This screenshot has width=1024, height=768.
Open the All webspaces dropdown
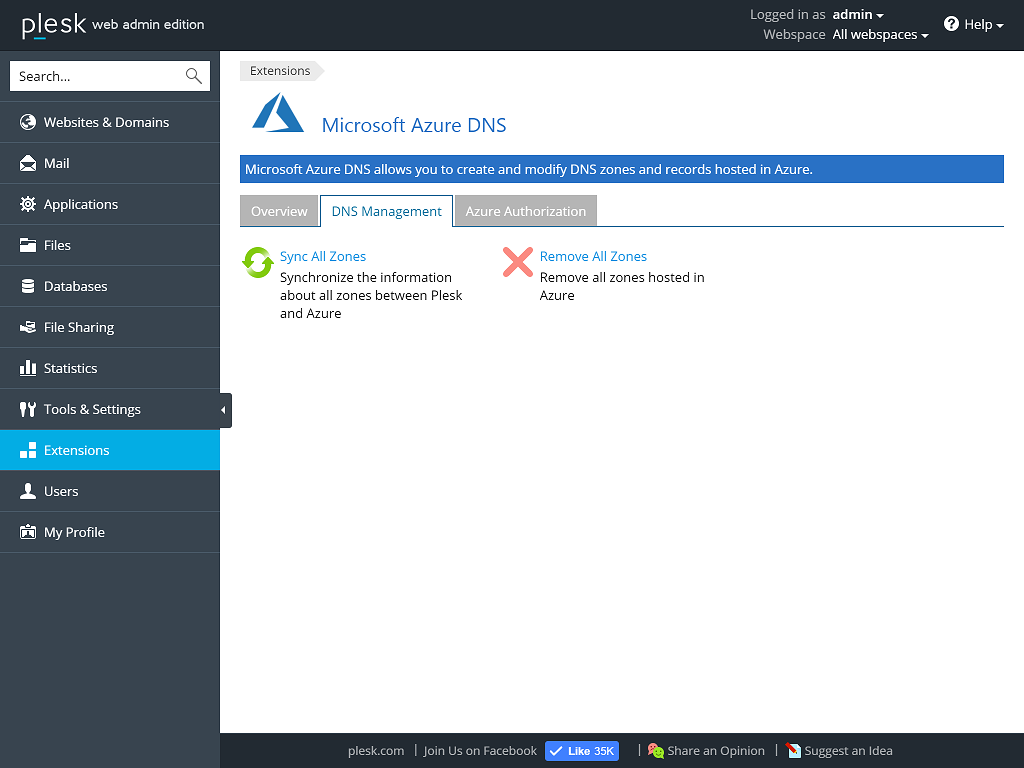(x=880, y=35)
